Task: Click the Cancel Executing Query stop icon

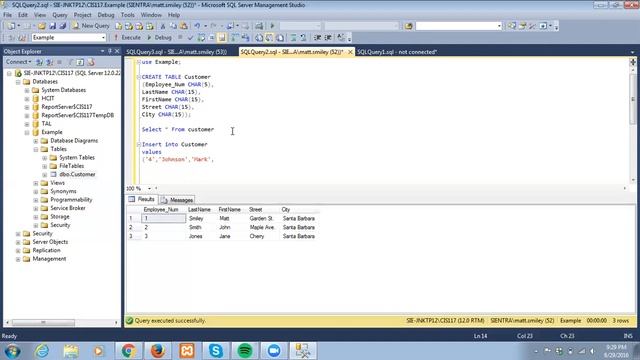Action: click(x=180, y=38)
